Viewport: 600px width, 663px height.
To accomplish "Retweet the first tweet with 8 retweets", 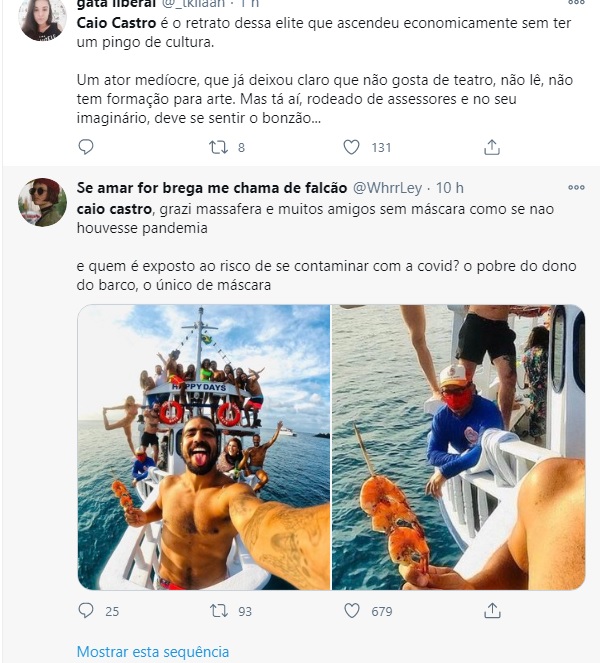I will pos(218,147).
